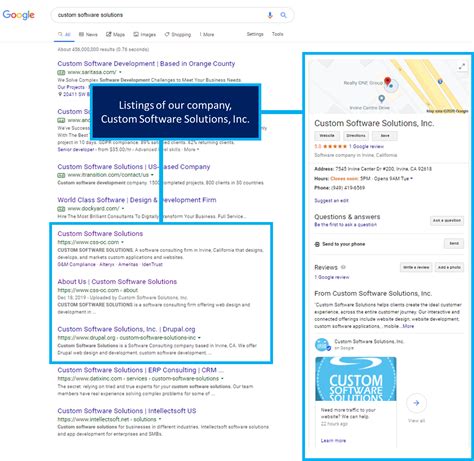Click the Send button
Screen dimensions: 474x461
tap(454, 243)
